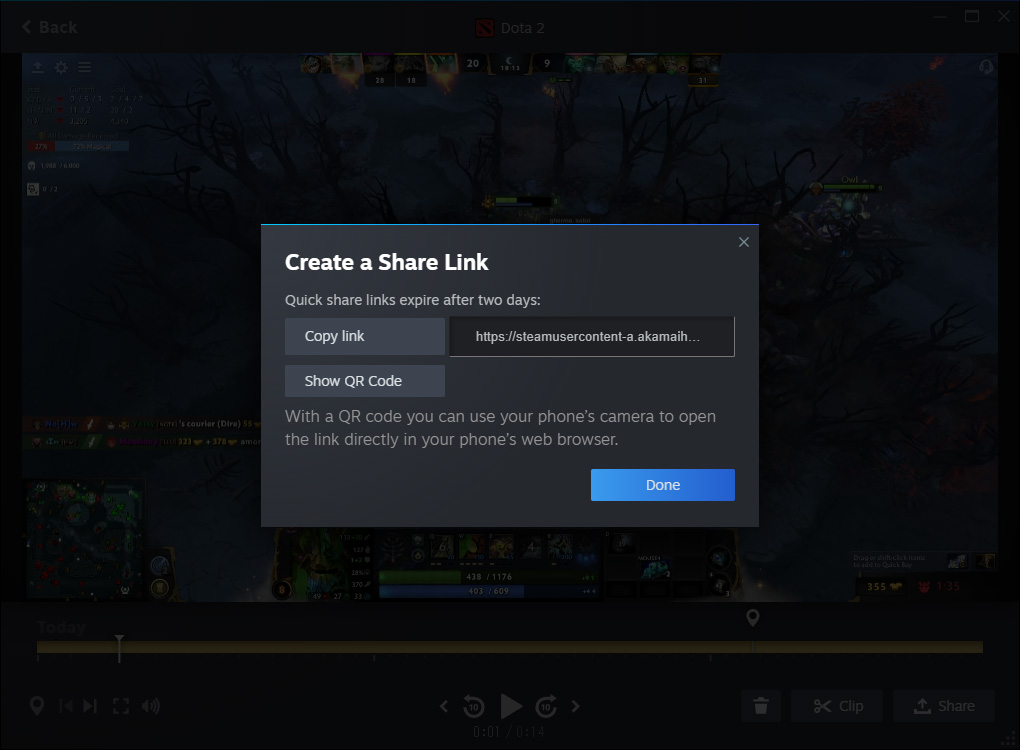Image resolution: width=1020 pixels, height=750 pixels.
Task: Select the pin marker above the timeline
Action: (x=753, y=617)
